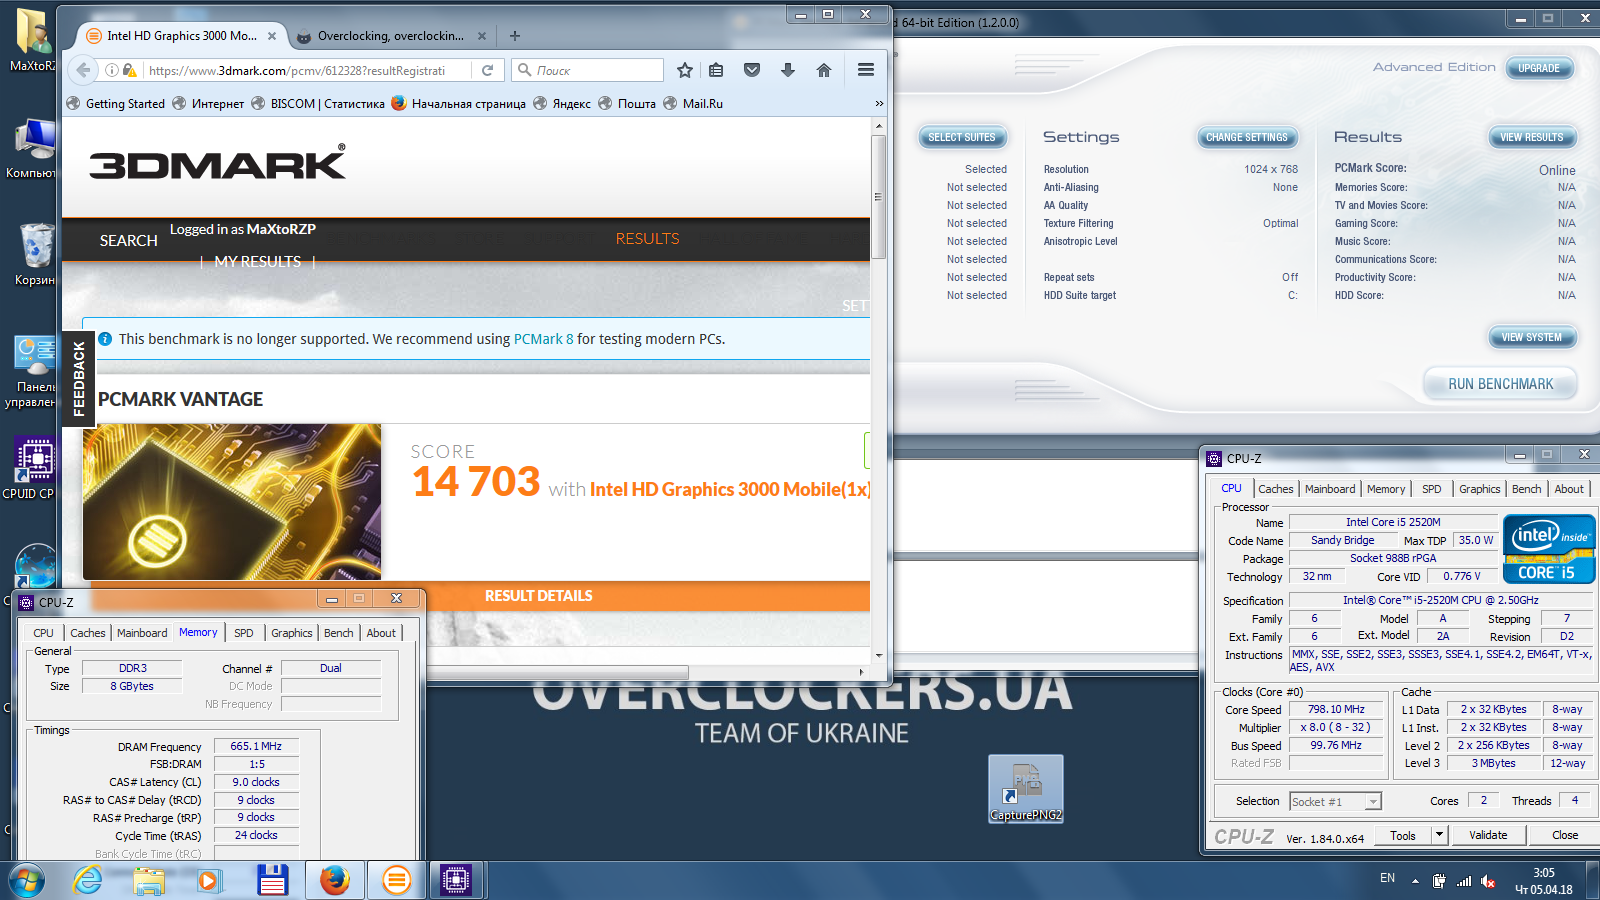The height and width of the screenshot is (900, 1600).
Task: Click the Firefox back arrow button
Action: 84,70
